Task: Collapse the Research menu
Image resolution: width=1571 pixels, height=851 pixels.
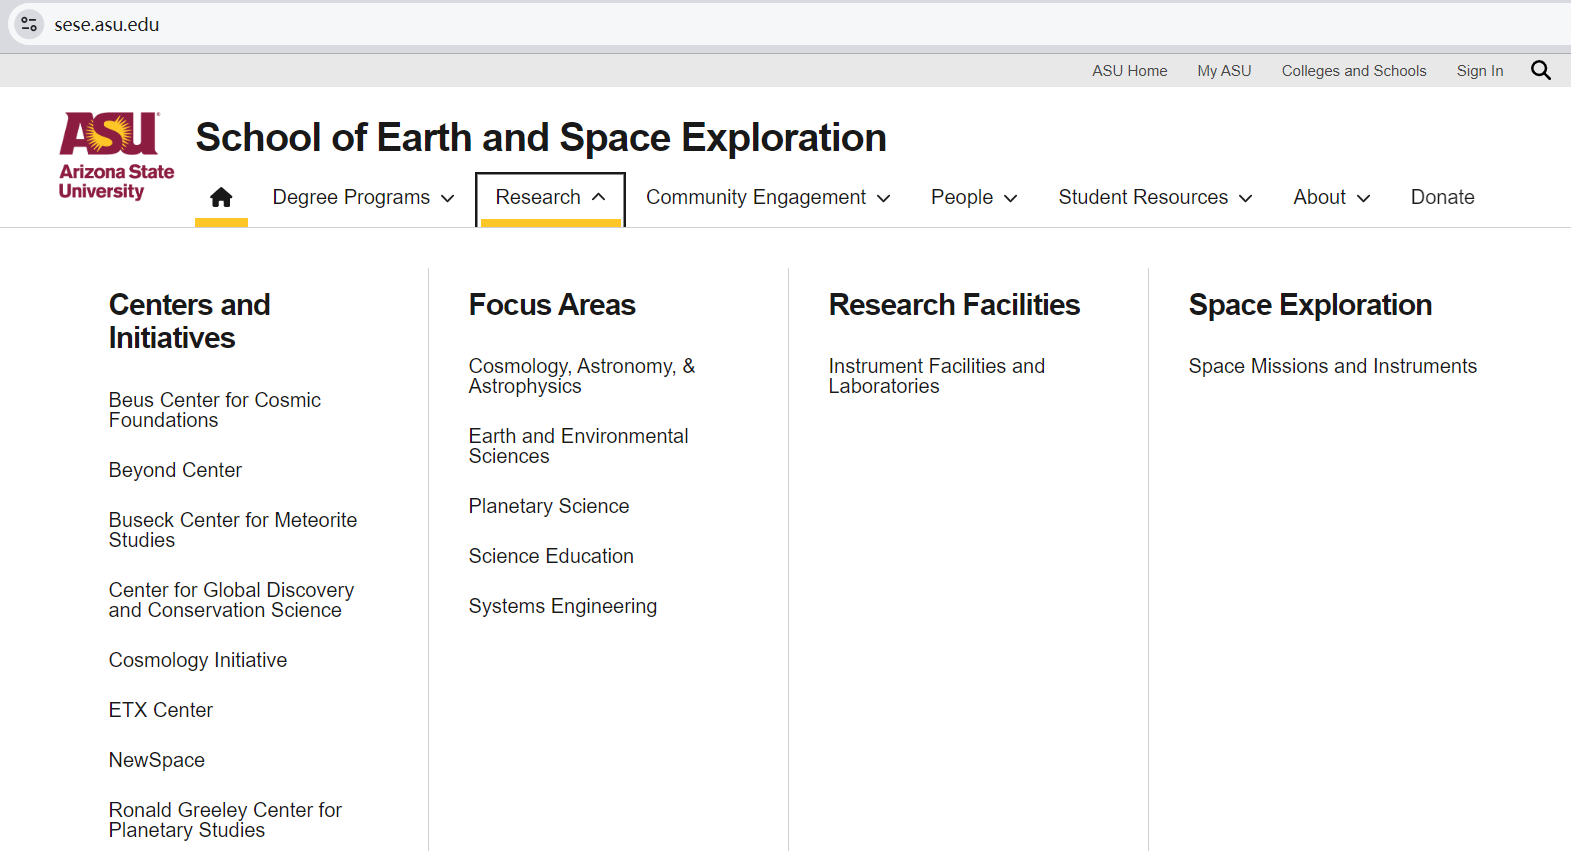Action: (550, 197)
